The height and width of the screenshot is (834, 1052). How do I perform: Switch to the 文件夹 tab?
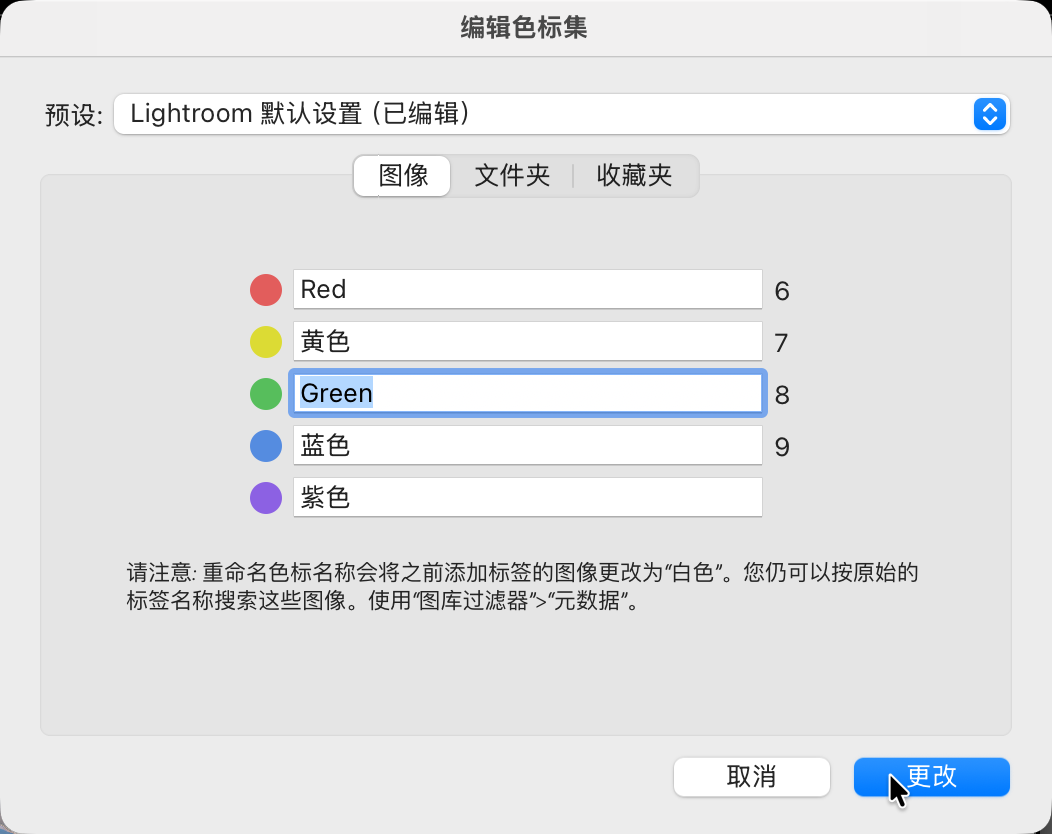pyautogui.click(x=512, y=175)
